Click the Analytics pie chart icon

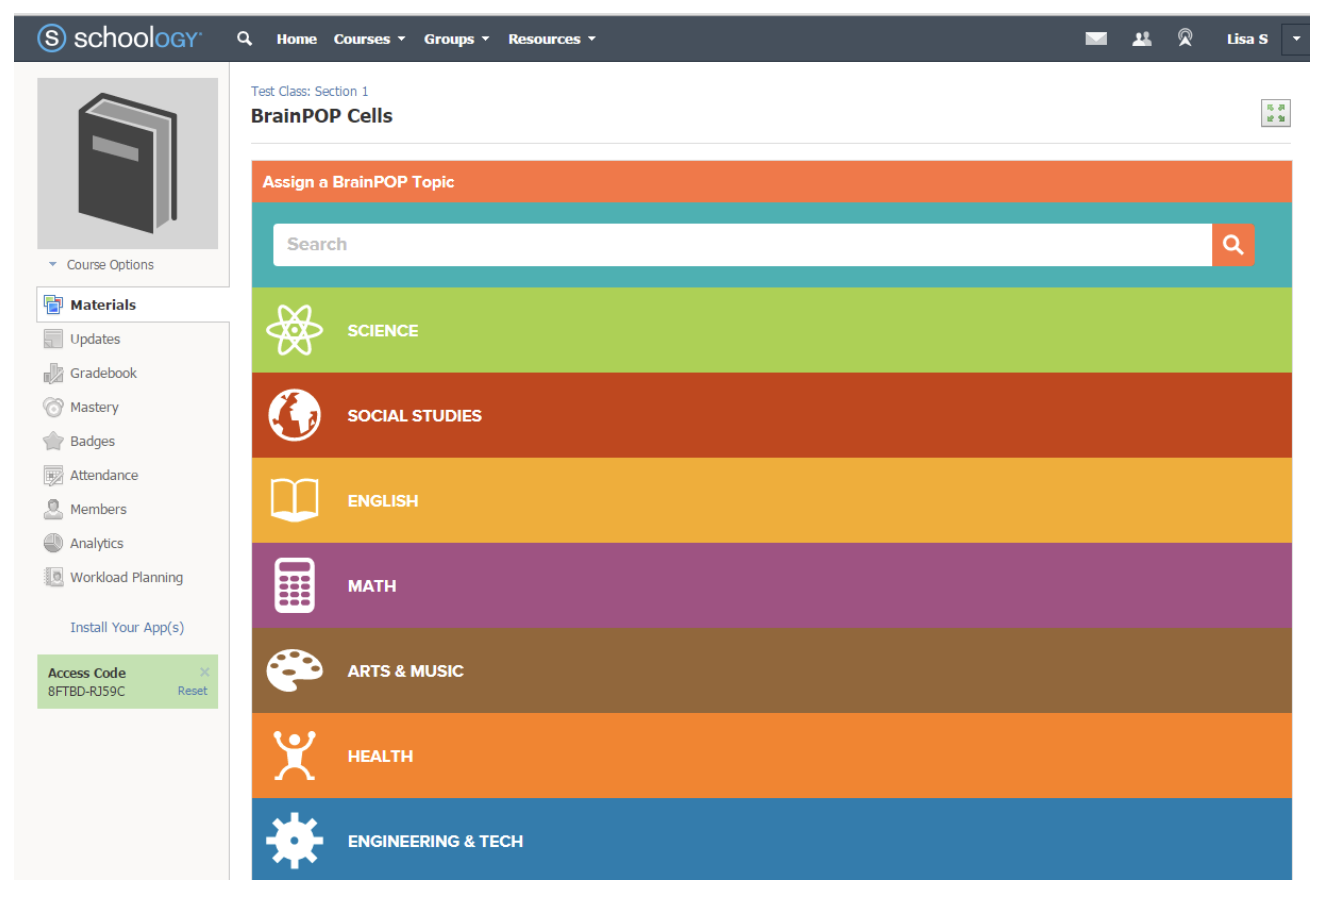pos(53,543)
